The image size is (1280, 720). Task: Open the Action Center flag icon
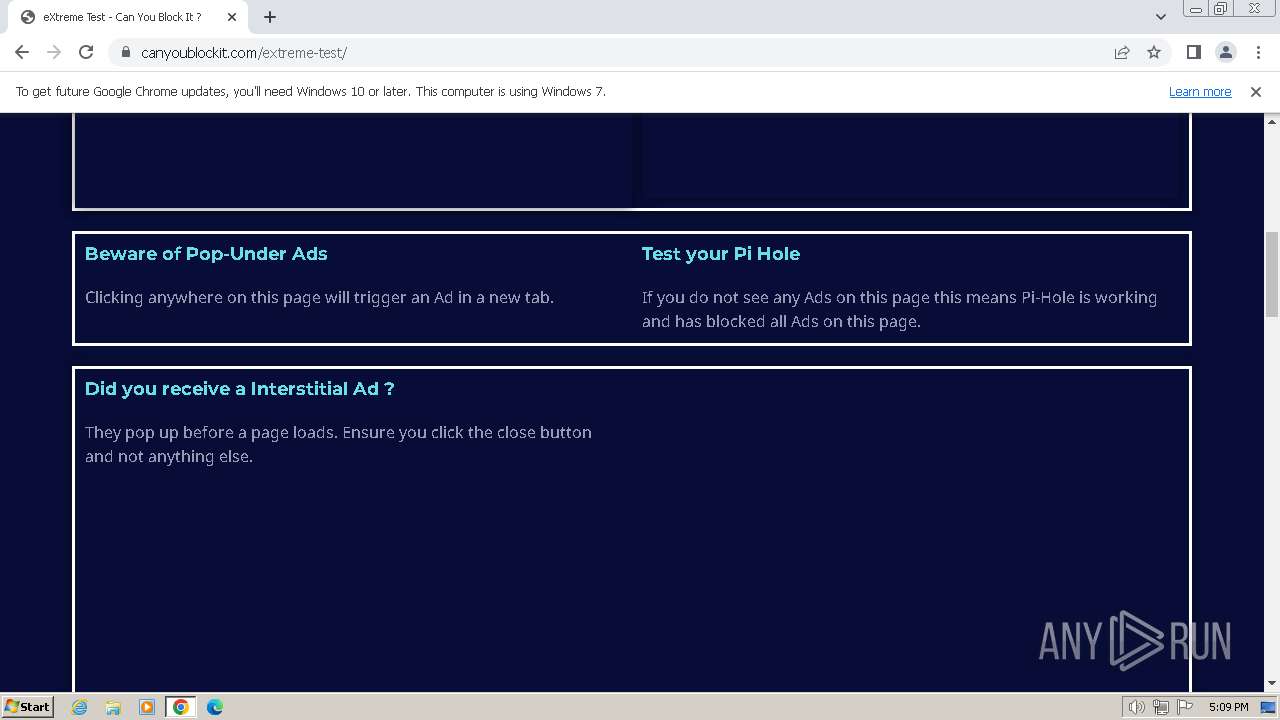tap(1185, 707)
